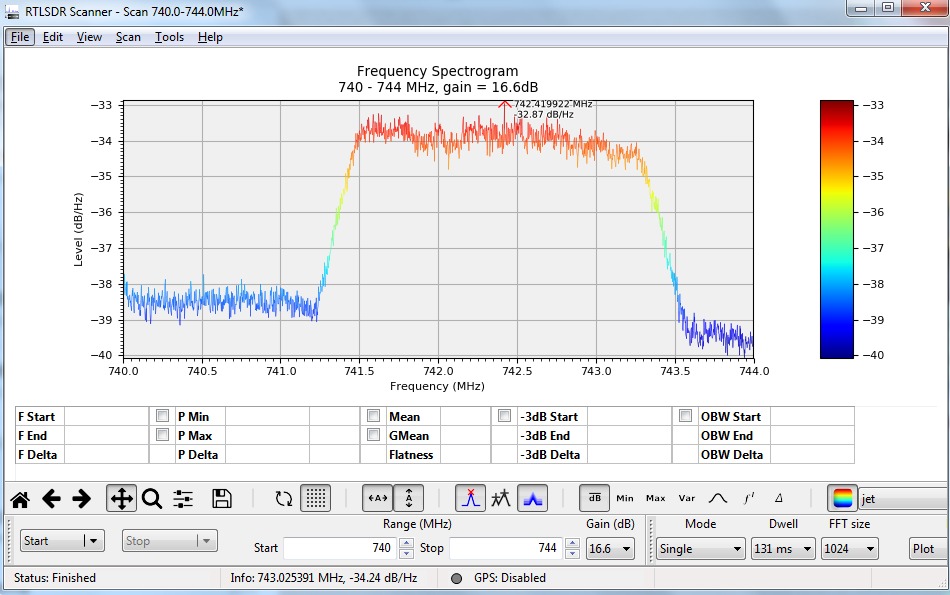Go back to previous view arrow
The height and width of the screenshot is (595, 950).
tap(51, 499)
